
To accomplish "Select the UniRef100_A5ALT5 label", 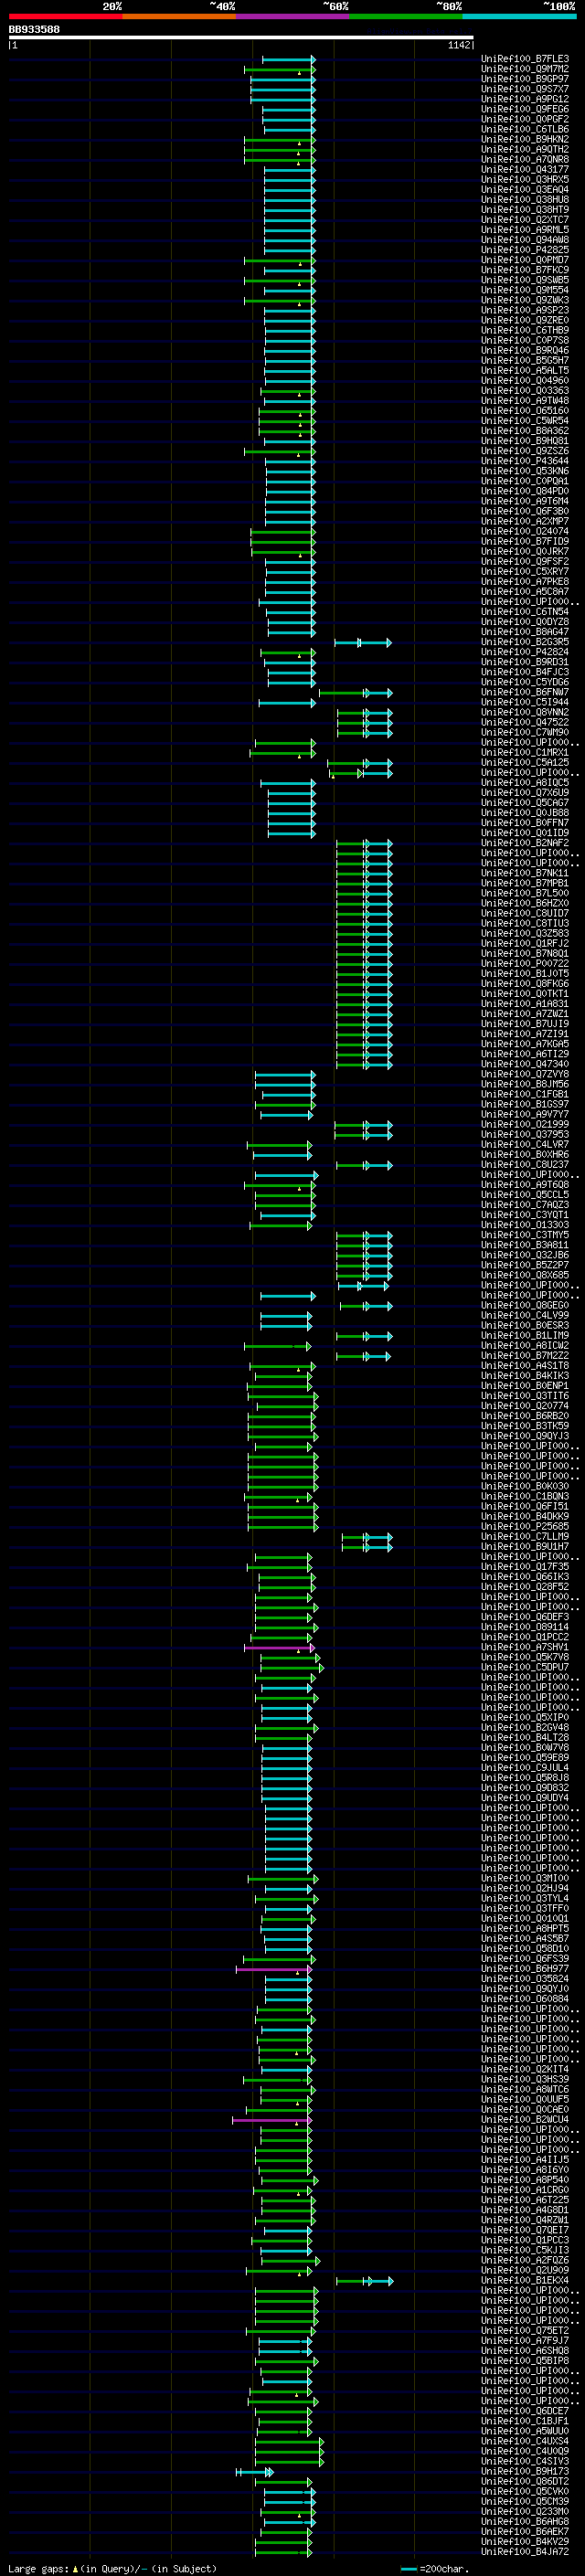I will pyautogui.click(x=525, y=371).
